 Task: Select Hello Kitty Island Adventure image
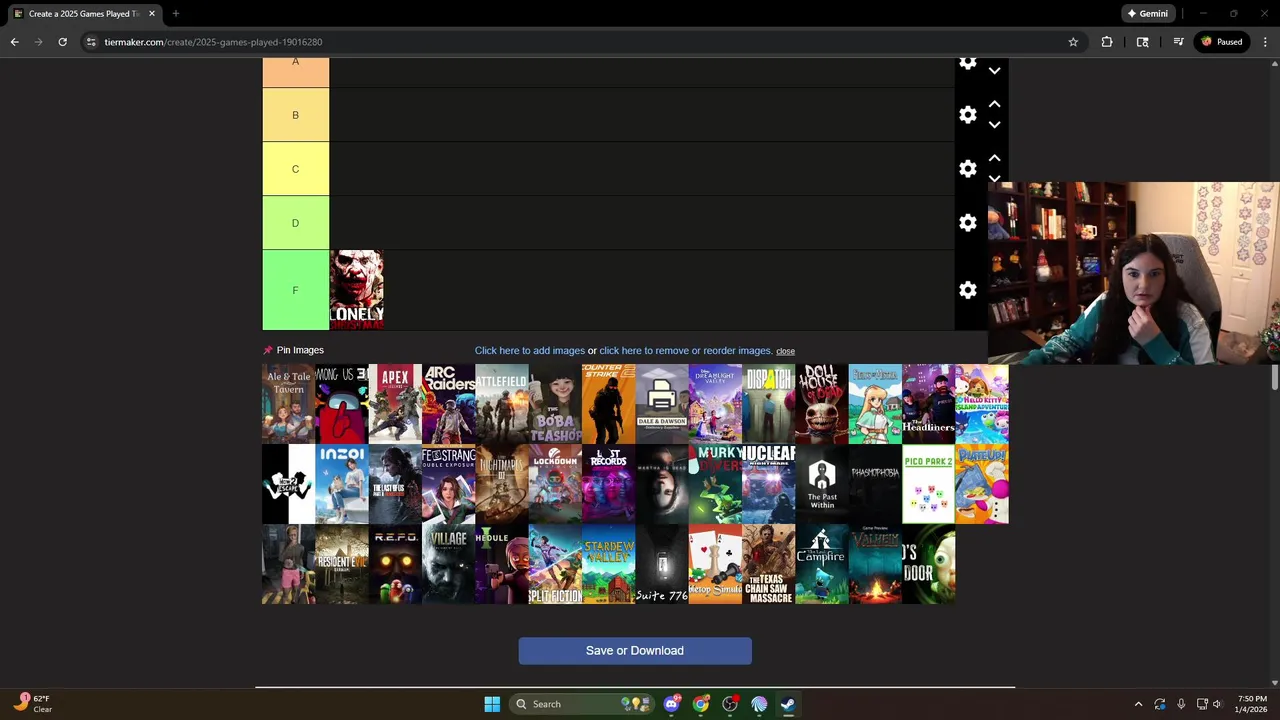point(982,404)
